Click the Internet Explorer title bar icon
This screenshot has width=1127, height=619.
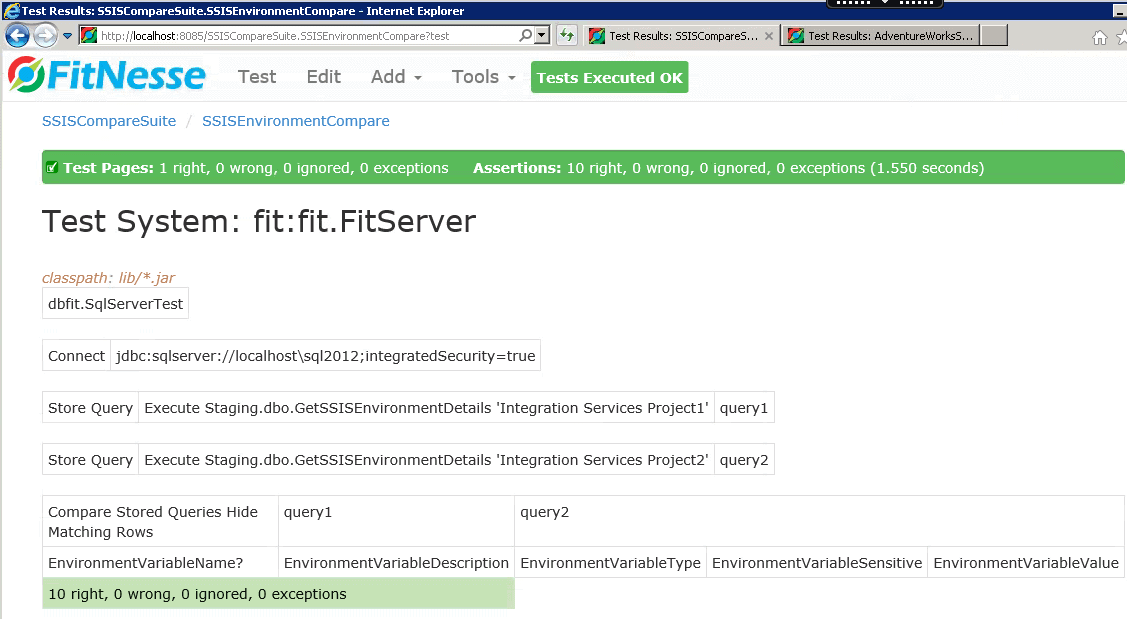[12, 10]
